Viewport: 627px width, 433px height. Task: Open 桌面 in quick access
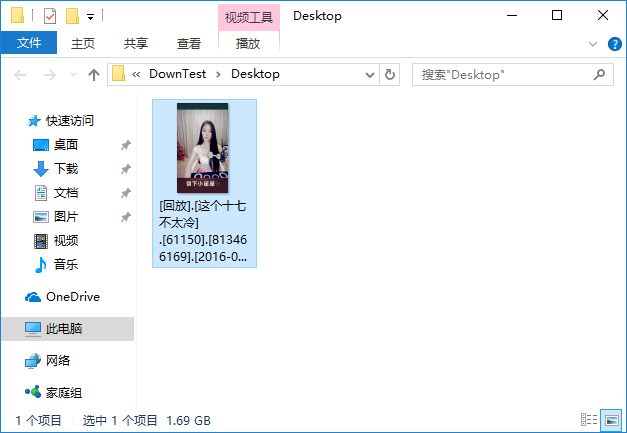click(56, 145)
